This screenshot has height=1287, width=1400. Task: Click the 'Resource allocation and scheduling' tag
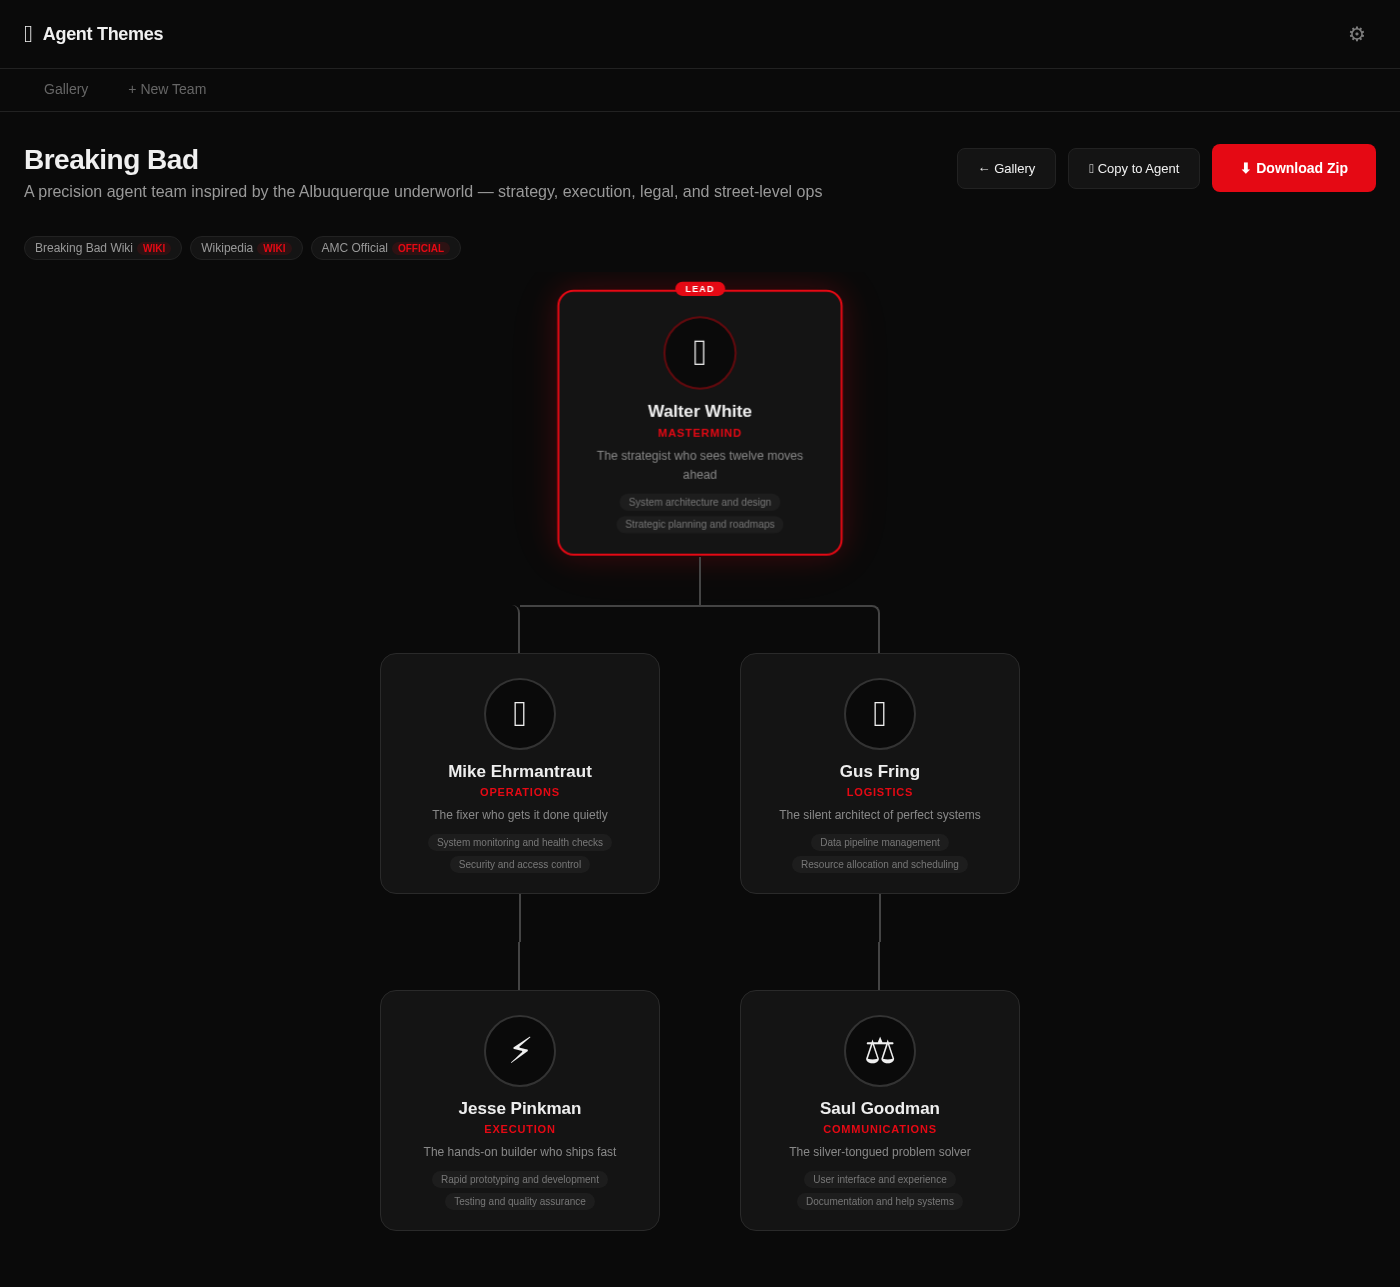point(880,864)
